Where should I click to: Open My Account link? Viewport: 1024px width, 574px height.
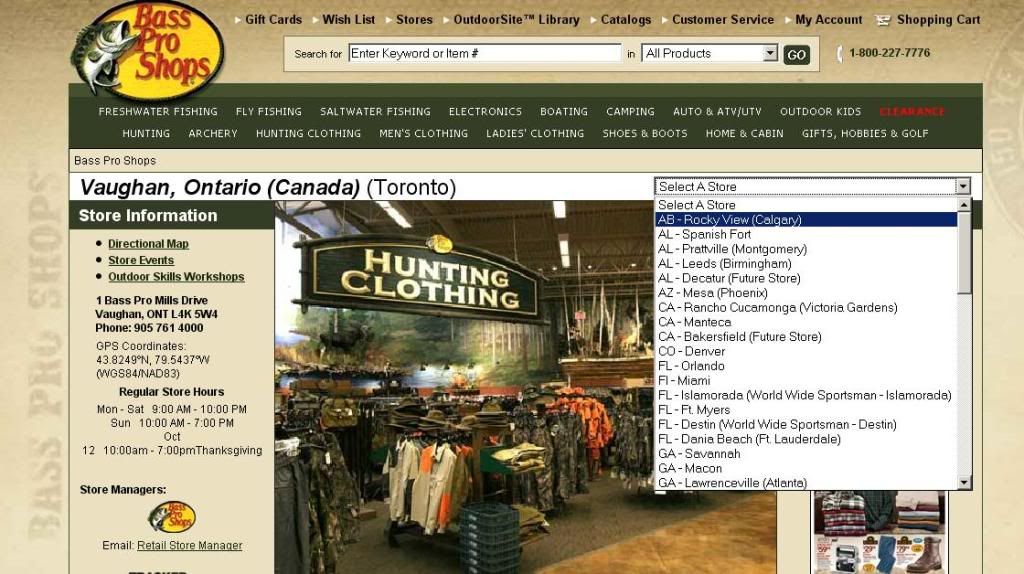[x=829, y=20]
